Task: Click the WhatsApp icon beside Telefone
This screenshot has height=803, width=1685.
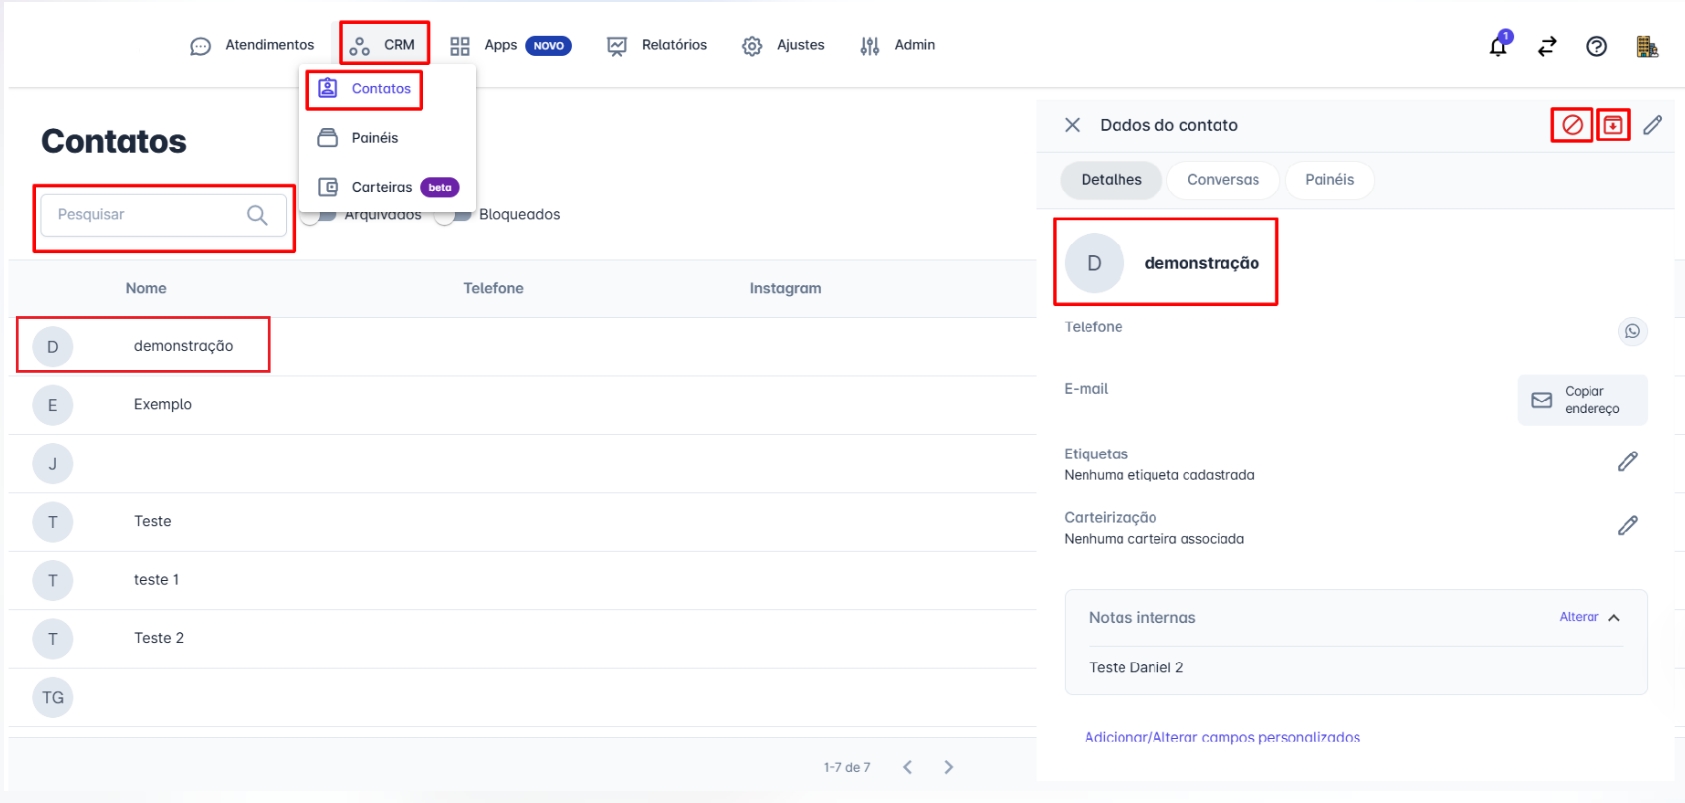Action: point(1632,331)
